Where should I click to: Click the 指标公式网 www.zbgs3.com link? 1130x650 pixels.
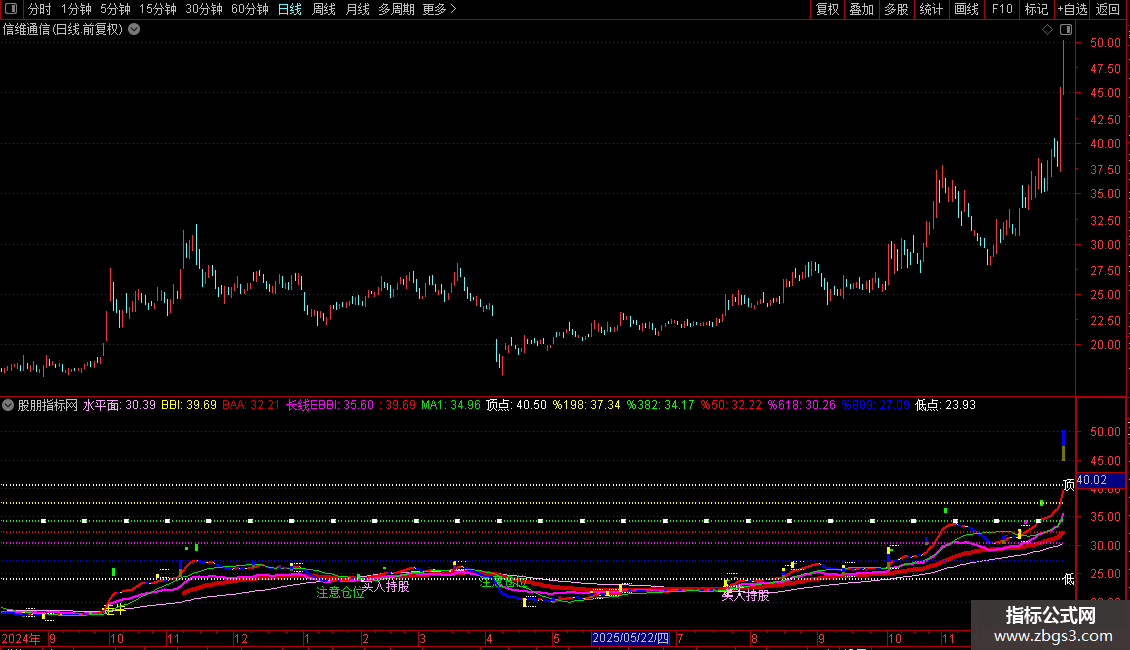tap(1050, 626)
